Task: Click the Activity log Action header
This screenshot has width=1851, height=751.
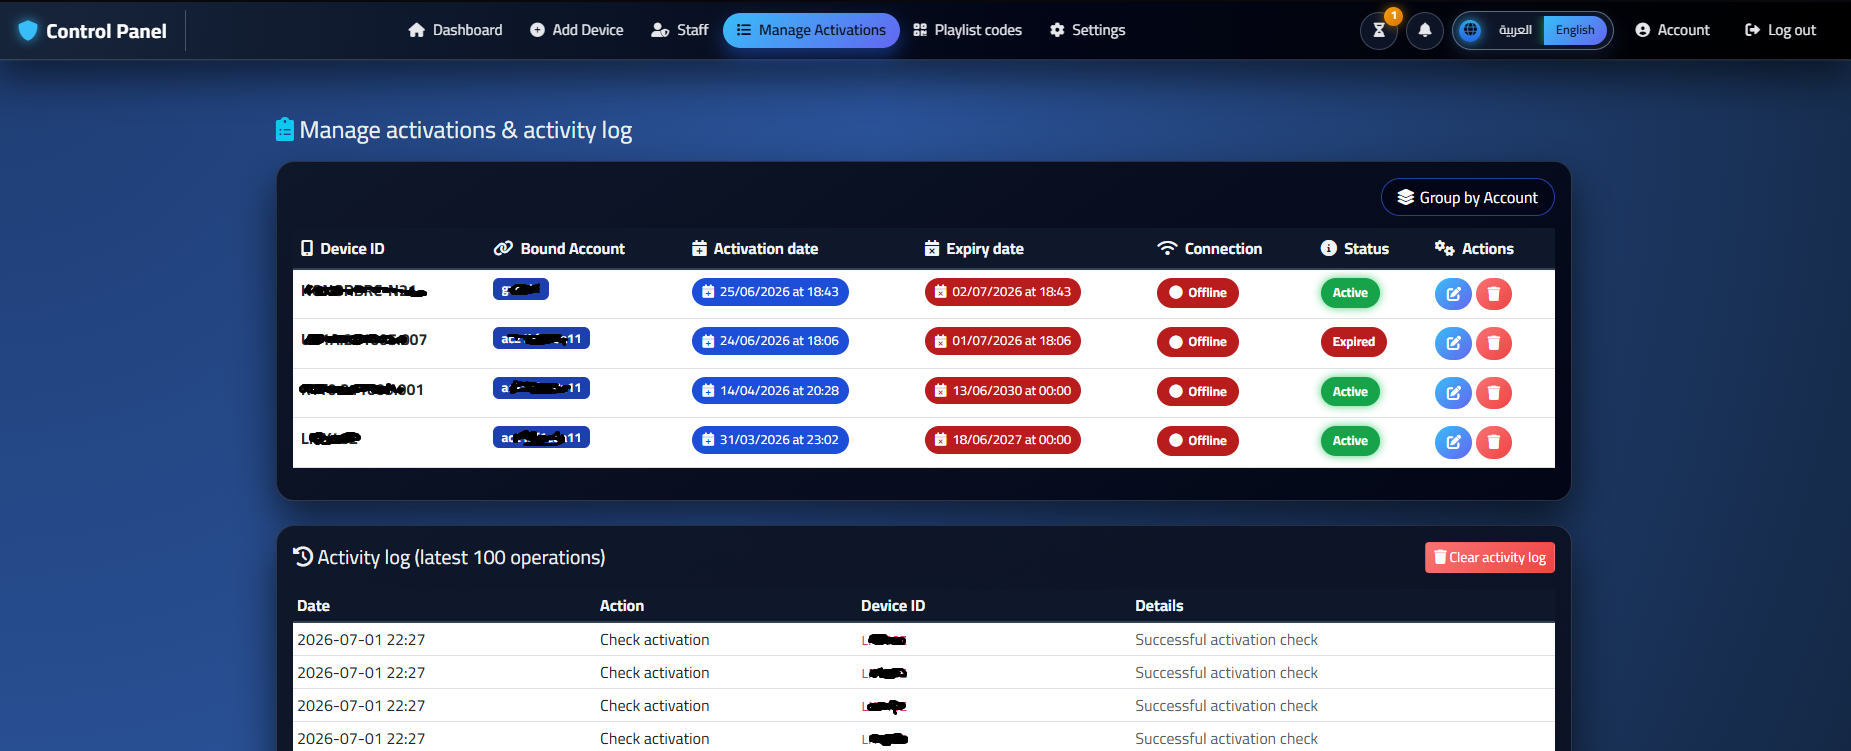Action: pyautogui.click(x=622, y=606)
